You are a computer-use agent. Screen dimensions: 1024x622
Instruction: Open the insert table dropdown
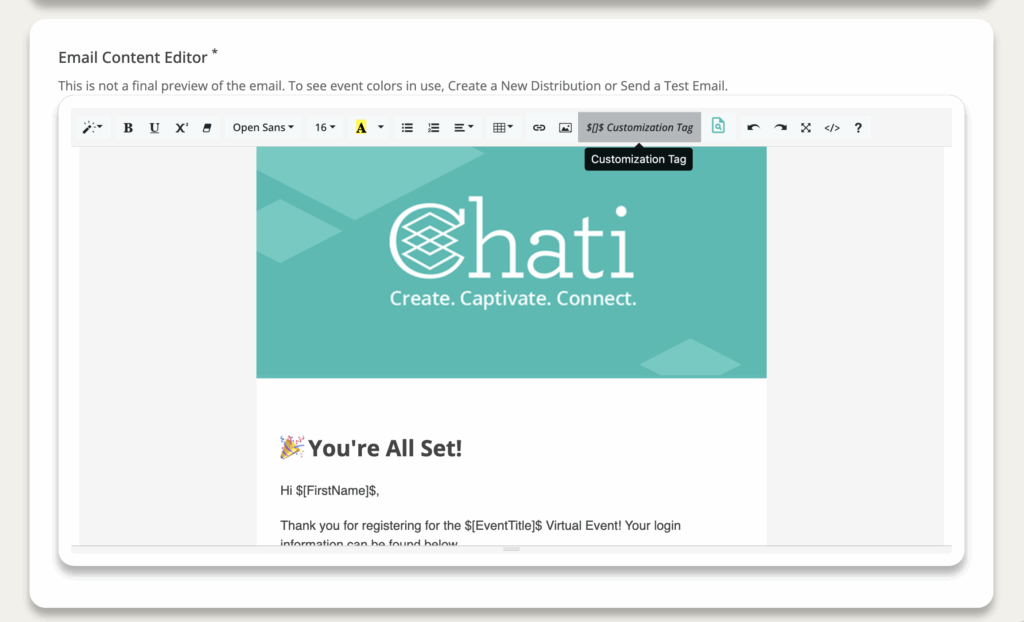pyautogui.click(x=503, y=128)
